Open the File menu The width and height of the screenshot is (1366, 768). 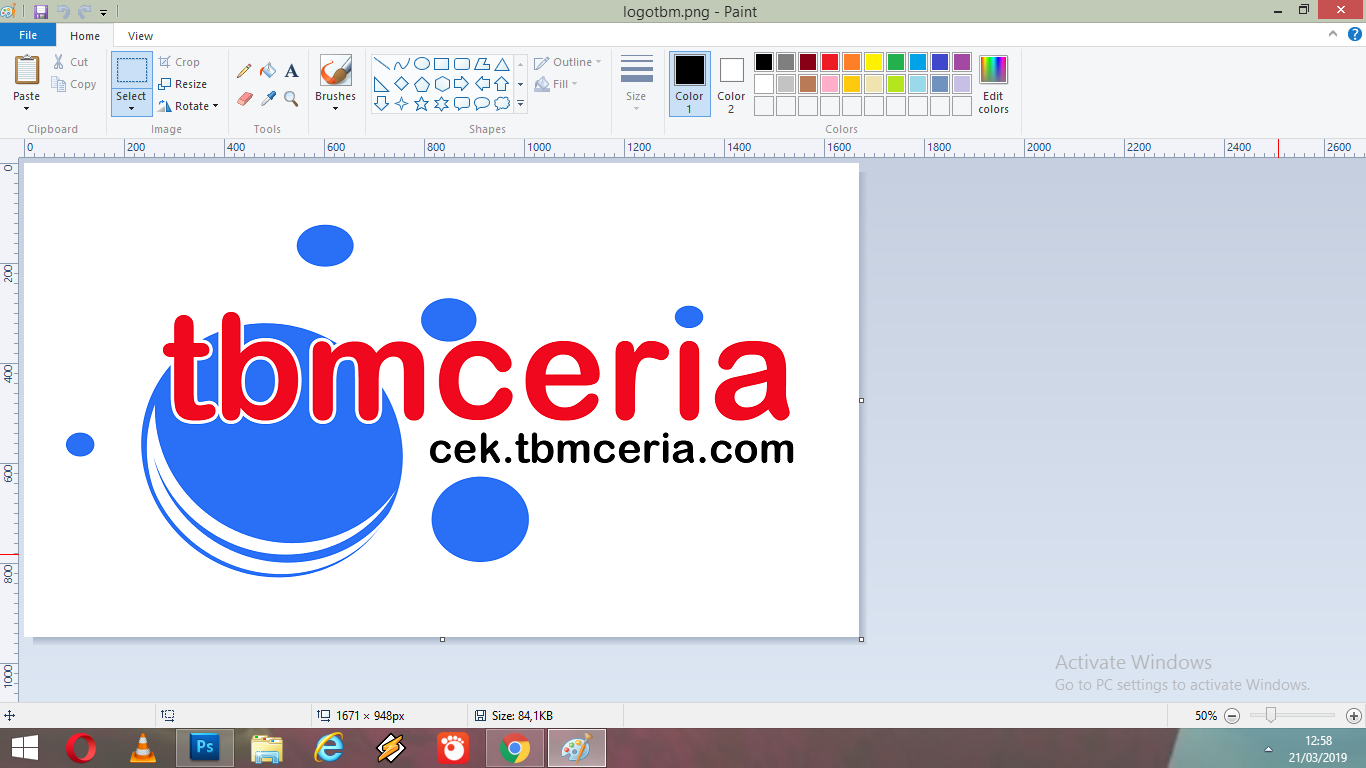28,34
